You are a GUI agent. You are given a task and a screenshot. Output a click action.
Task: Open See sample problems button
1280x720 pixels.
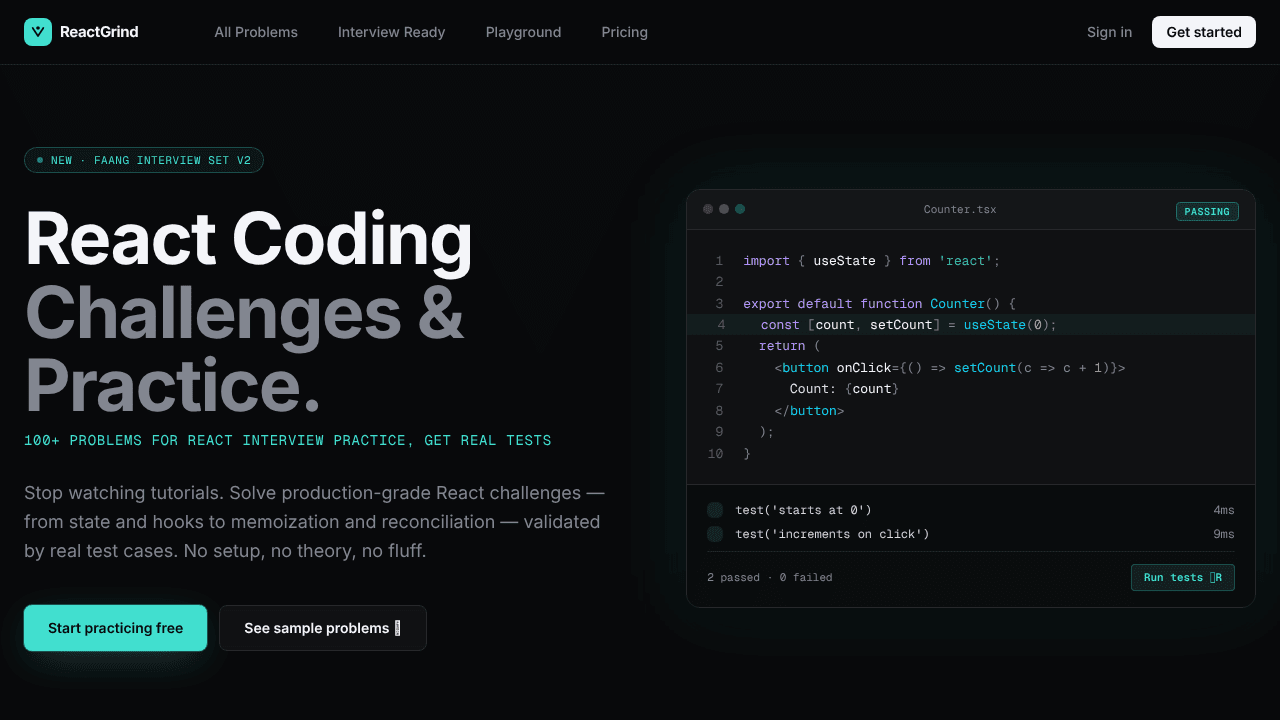click(323, 628)
